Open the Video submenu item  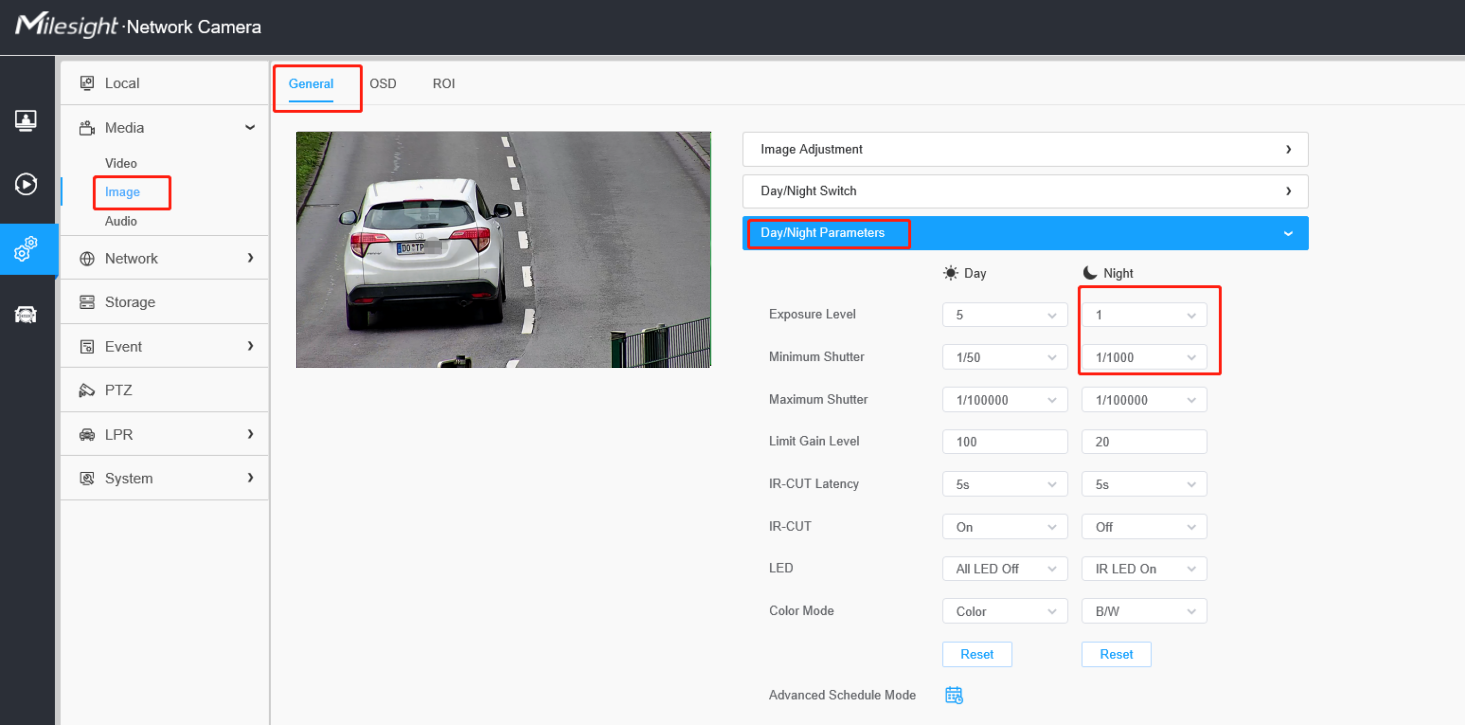click(121, 163)
